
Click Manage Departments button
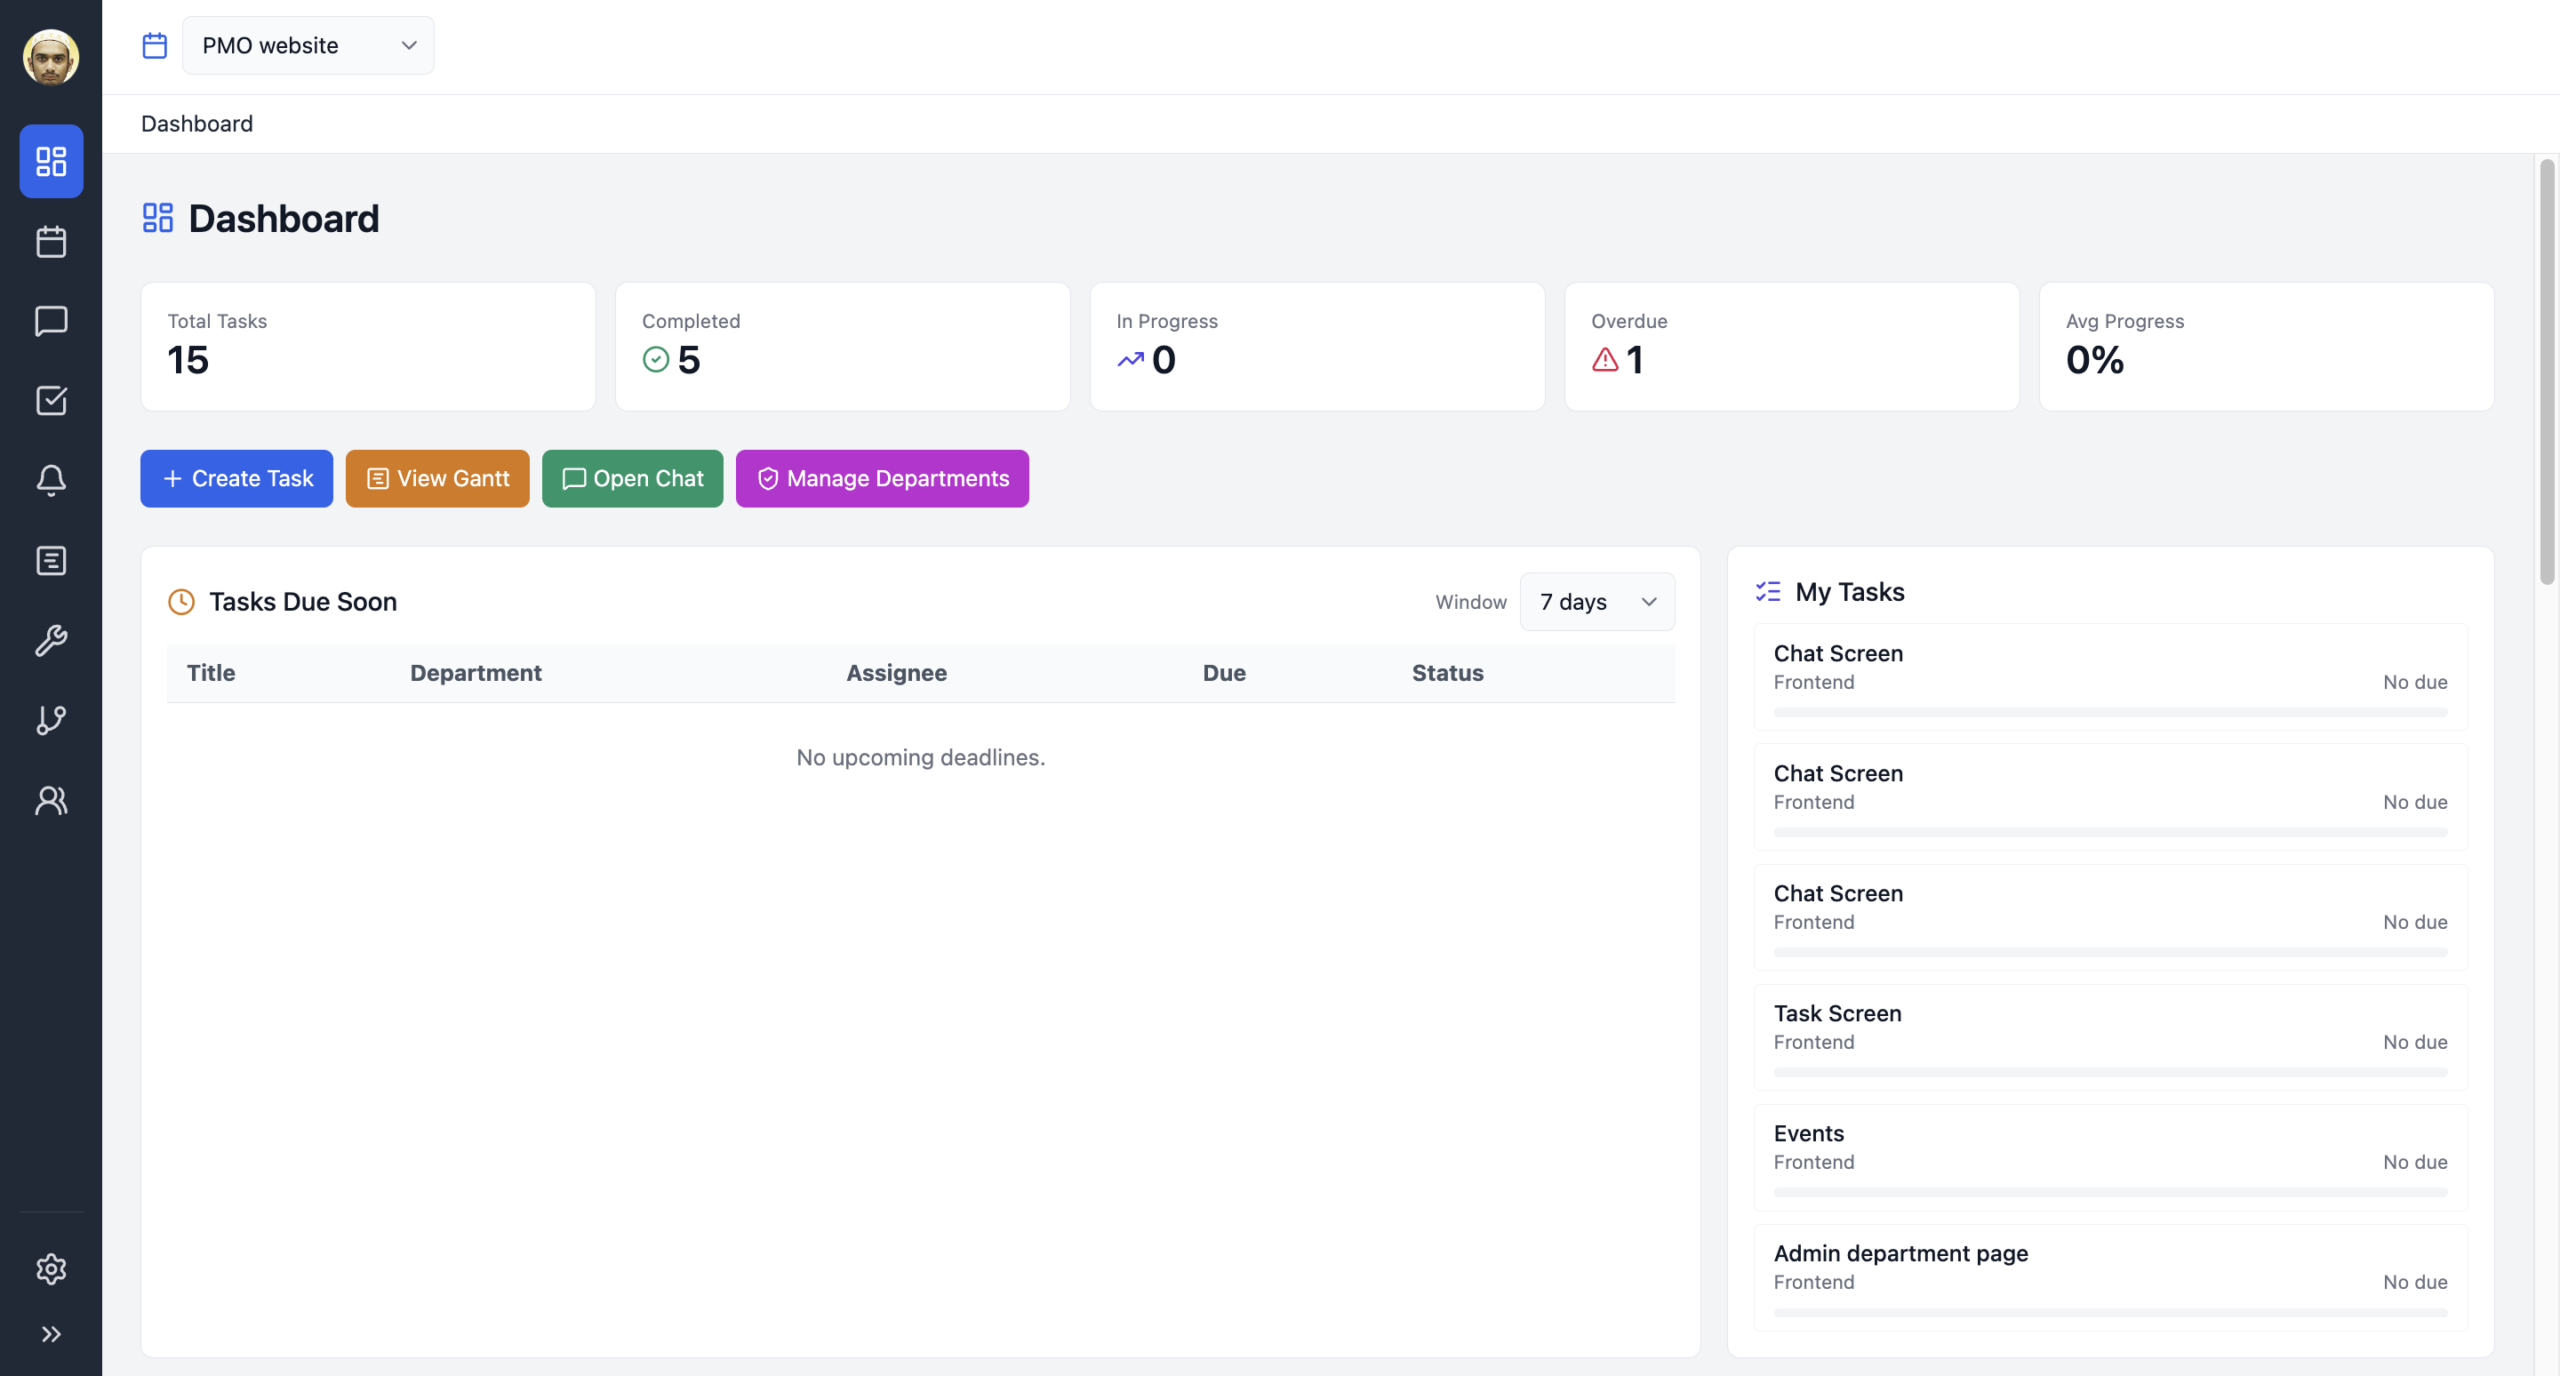[x=882, y=479]
